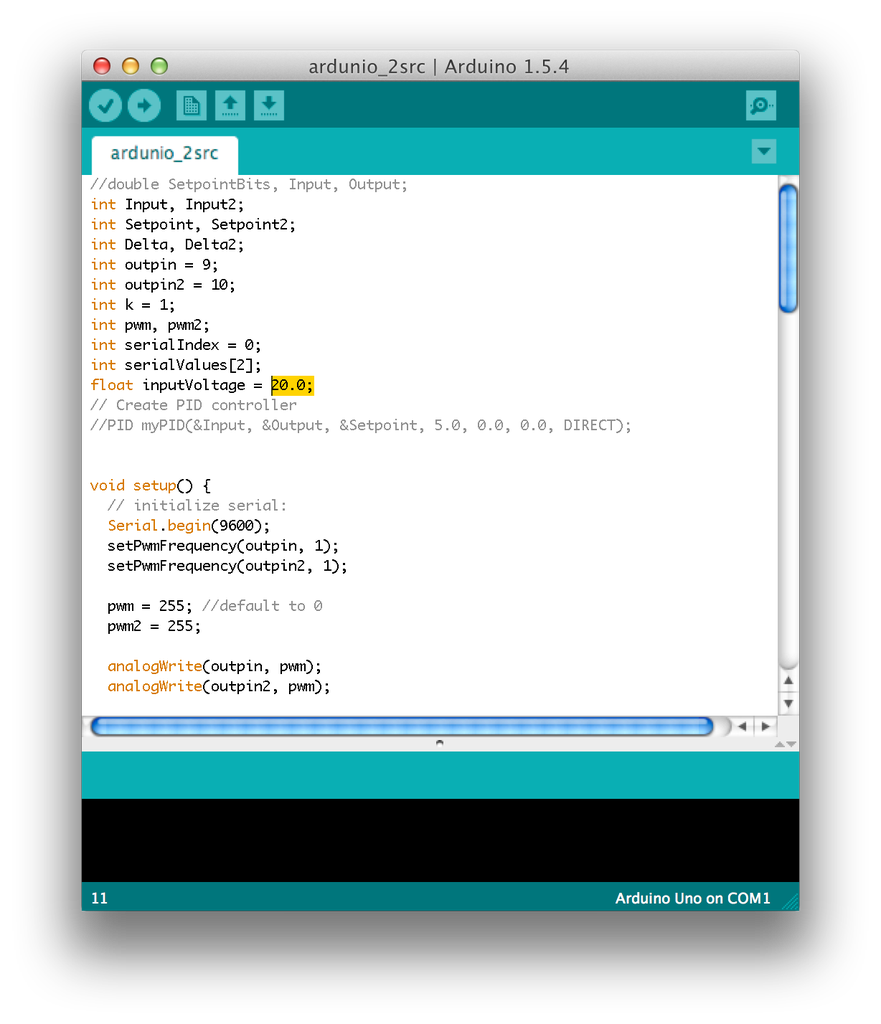Click the horizontal scrollbar right arrow
The width and height of the screenshot is (881, 1024).
coord(765,726)
